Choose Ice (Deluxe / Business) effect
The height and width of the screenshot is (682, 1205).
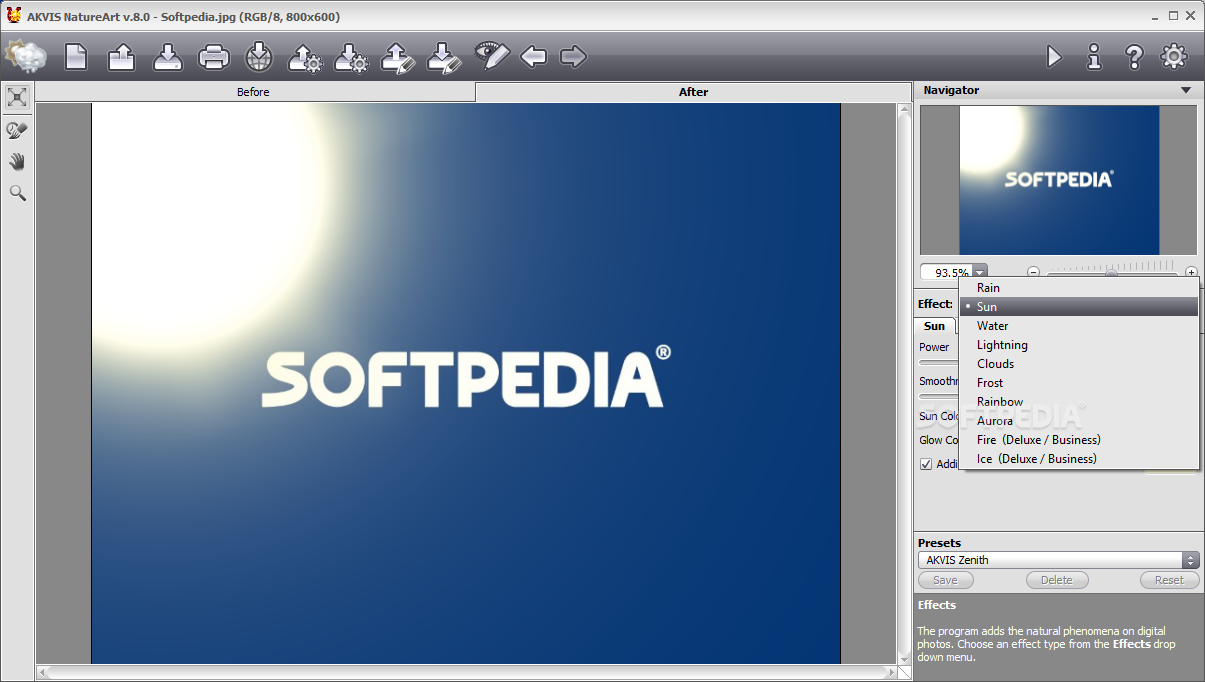tap(1079, 459)
